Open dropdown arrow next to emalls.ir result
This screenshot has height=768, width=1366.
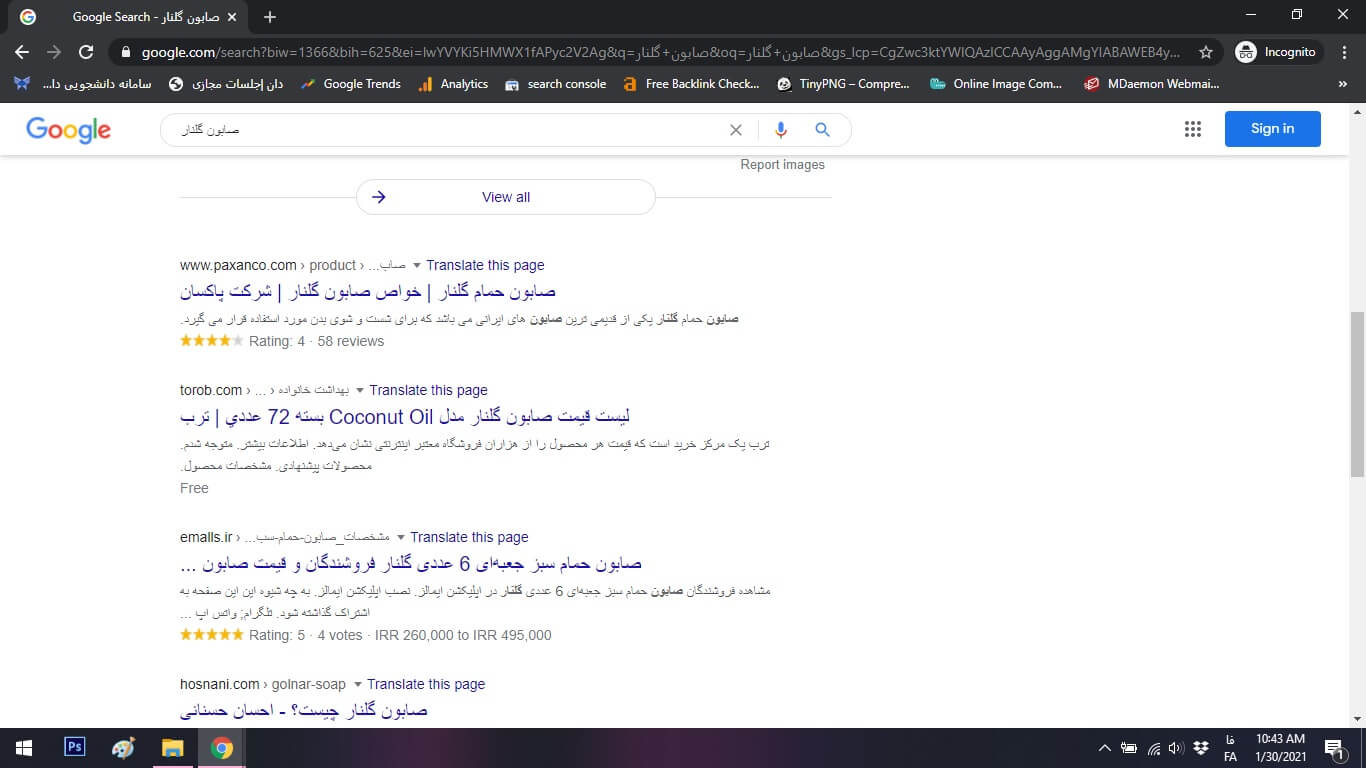(x=401, y=538)
